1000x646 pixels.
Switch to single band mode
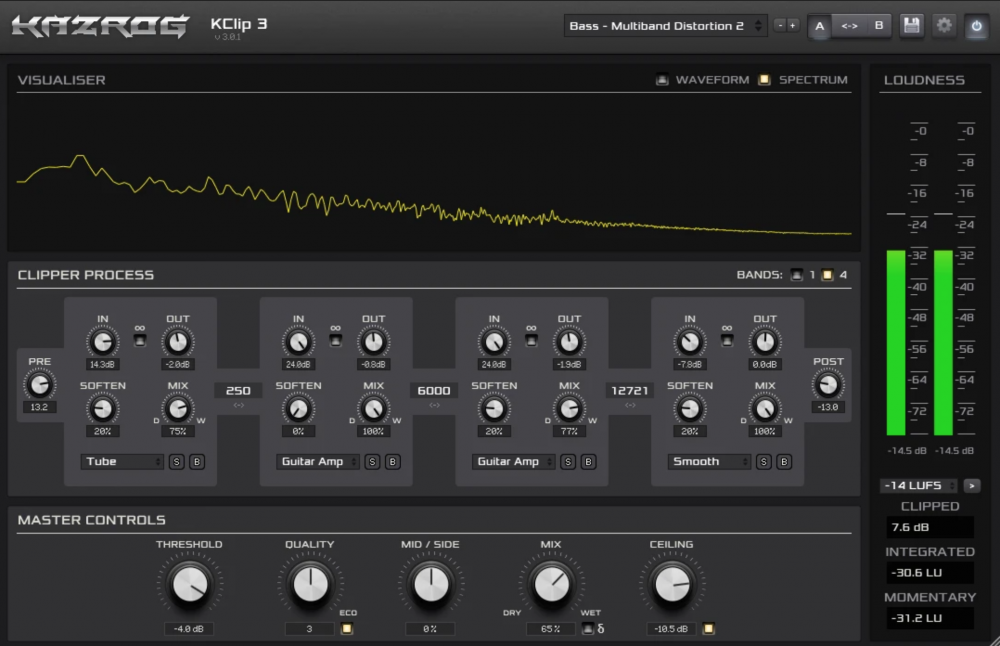(797, 275)
